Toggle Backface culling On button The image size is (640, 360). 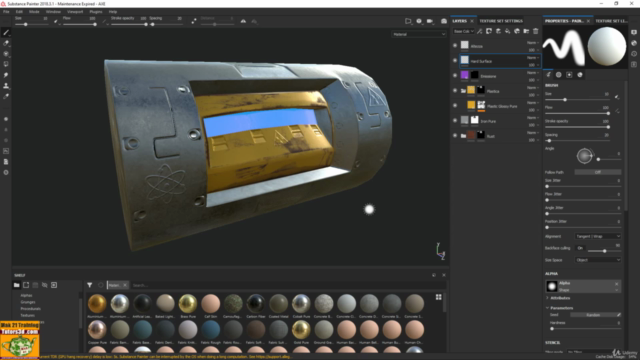click(x=580, y=248)
